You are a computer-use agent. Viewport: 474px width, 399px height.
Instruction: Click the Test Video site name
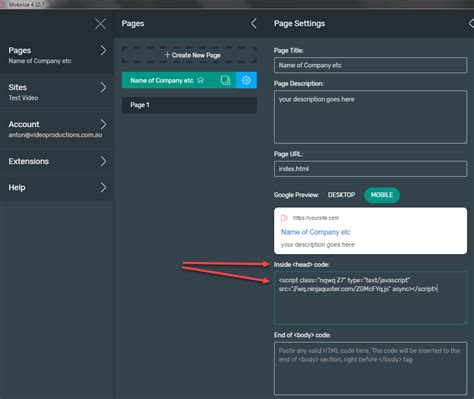(23, 98)
